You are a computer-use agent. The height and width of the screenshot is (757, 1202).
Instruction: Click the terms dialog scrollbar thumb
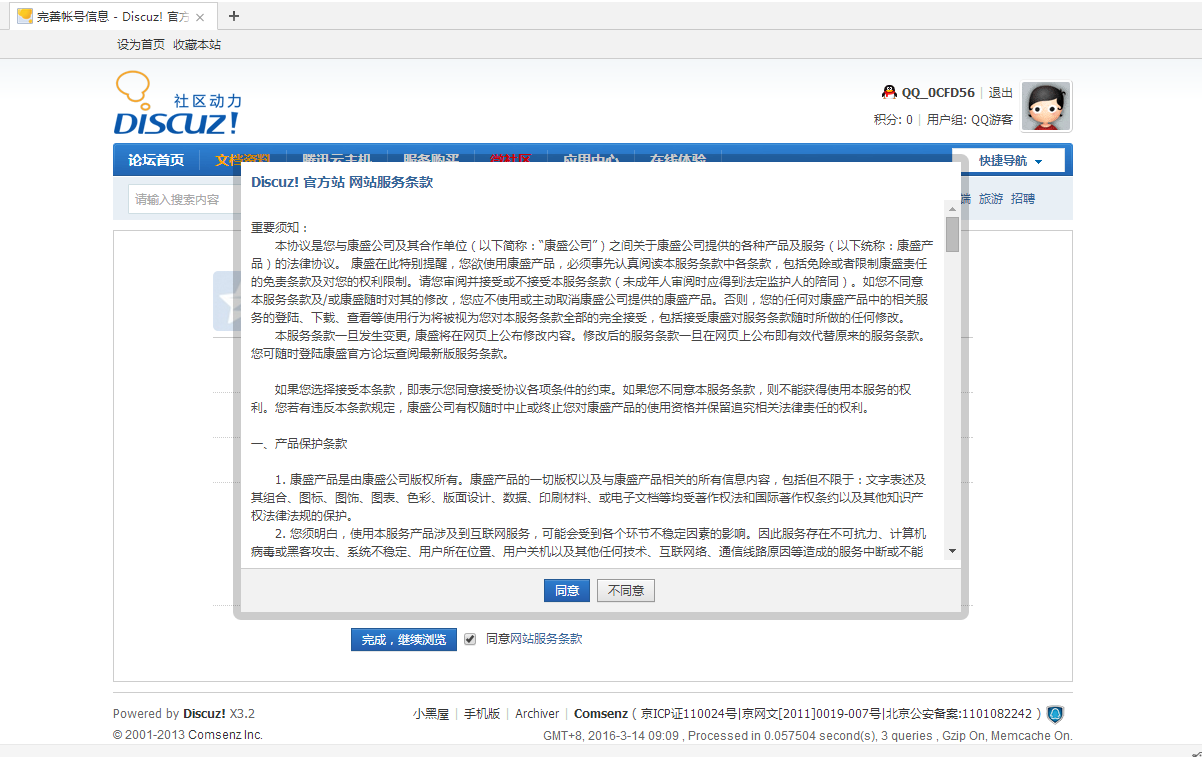pyautogui.click(x=952, y=234)
